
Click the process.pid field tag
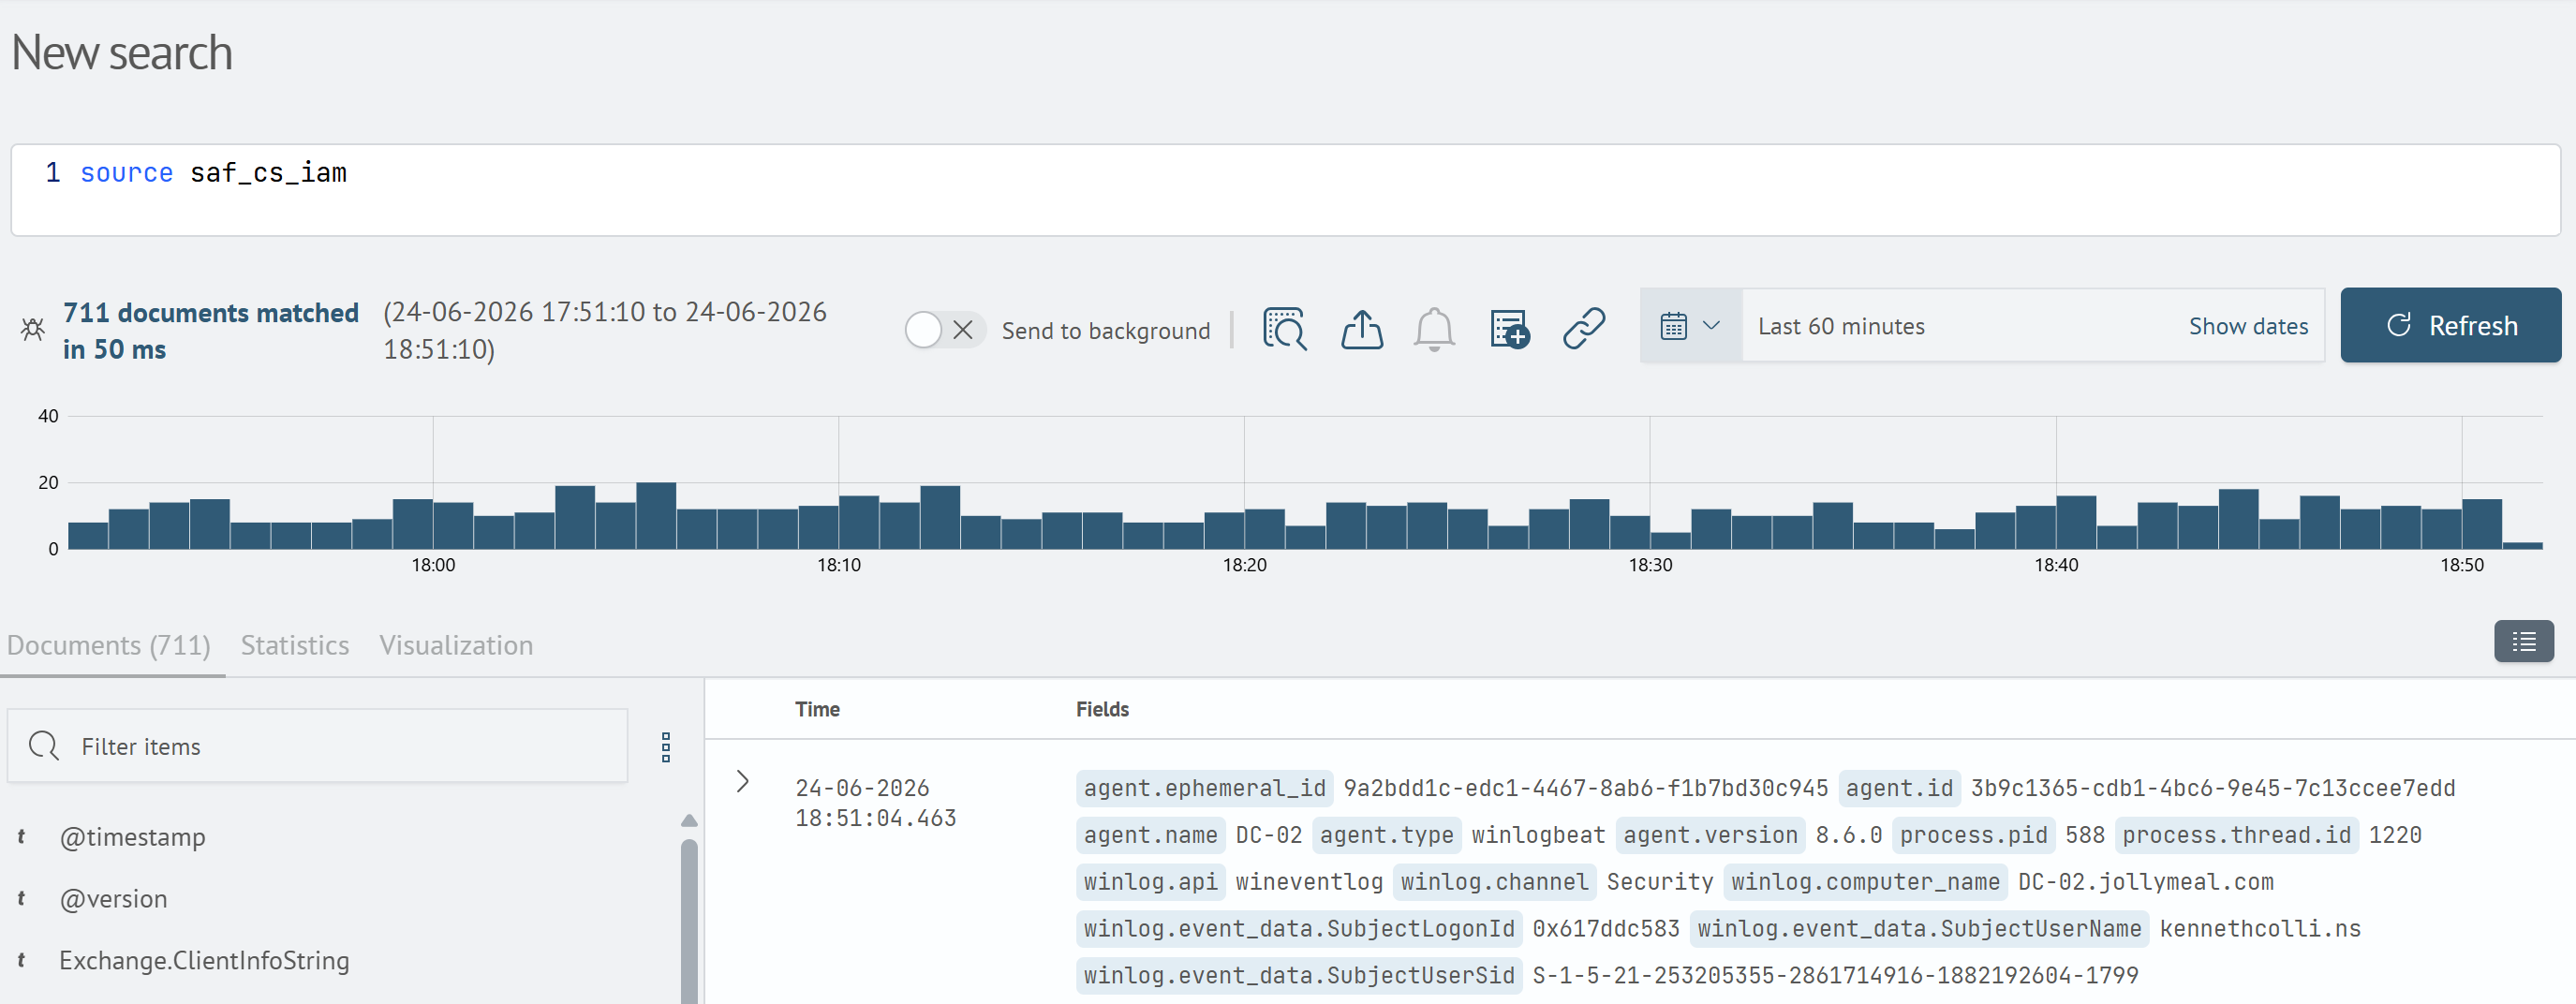[x=1973, y=835]
